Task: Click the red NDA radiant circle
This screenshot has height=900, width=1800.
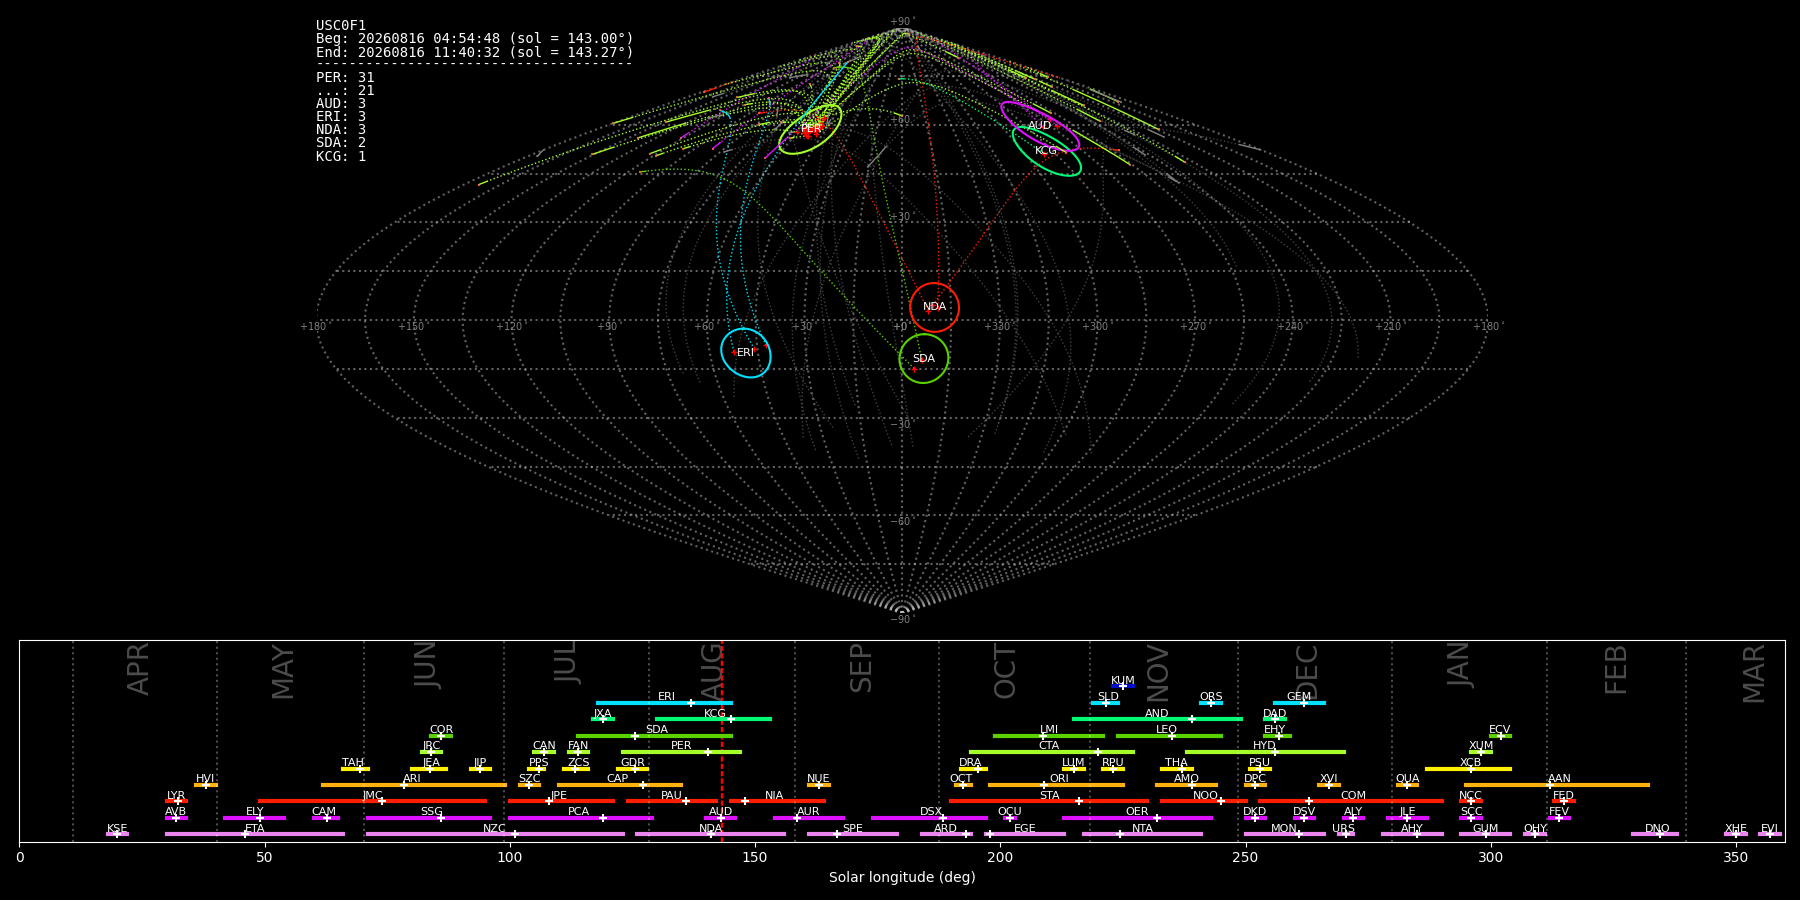Action: pos(934,307)
